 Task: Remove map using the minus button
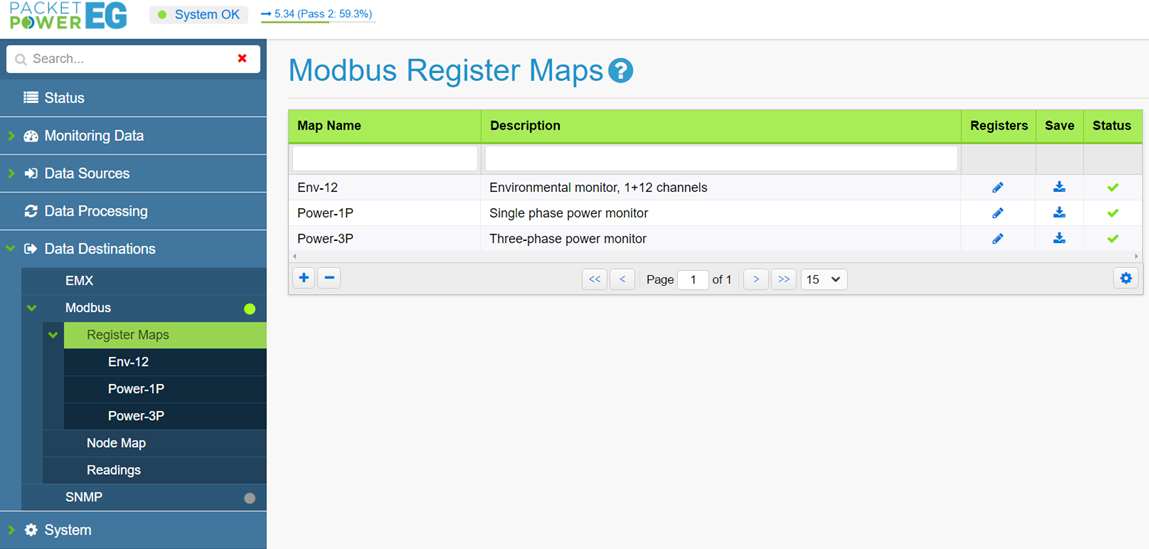pyautogui.click(x=329, y=278)
